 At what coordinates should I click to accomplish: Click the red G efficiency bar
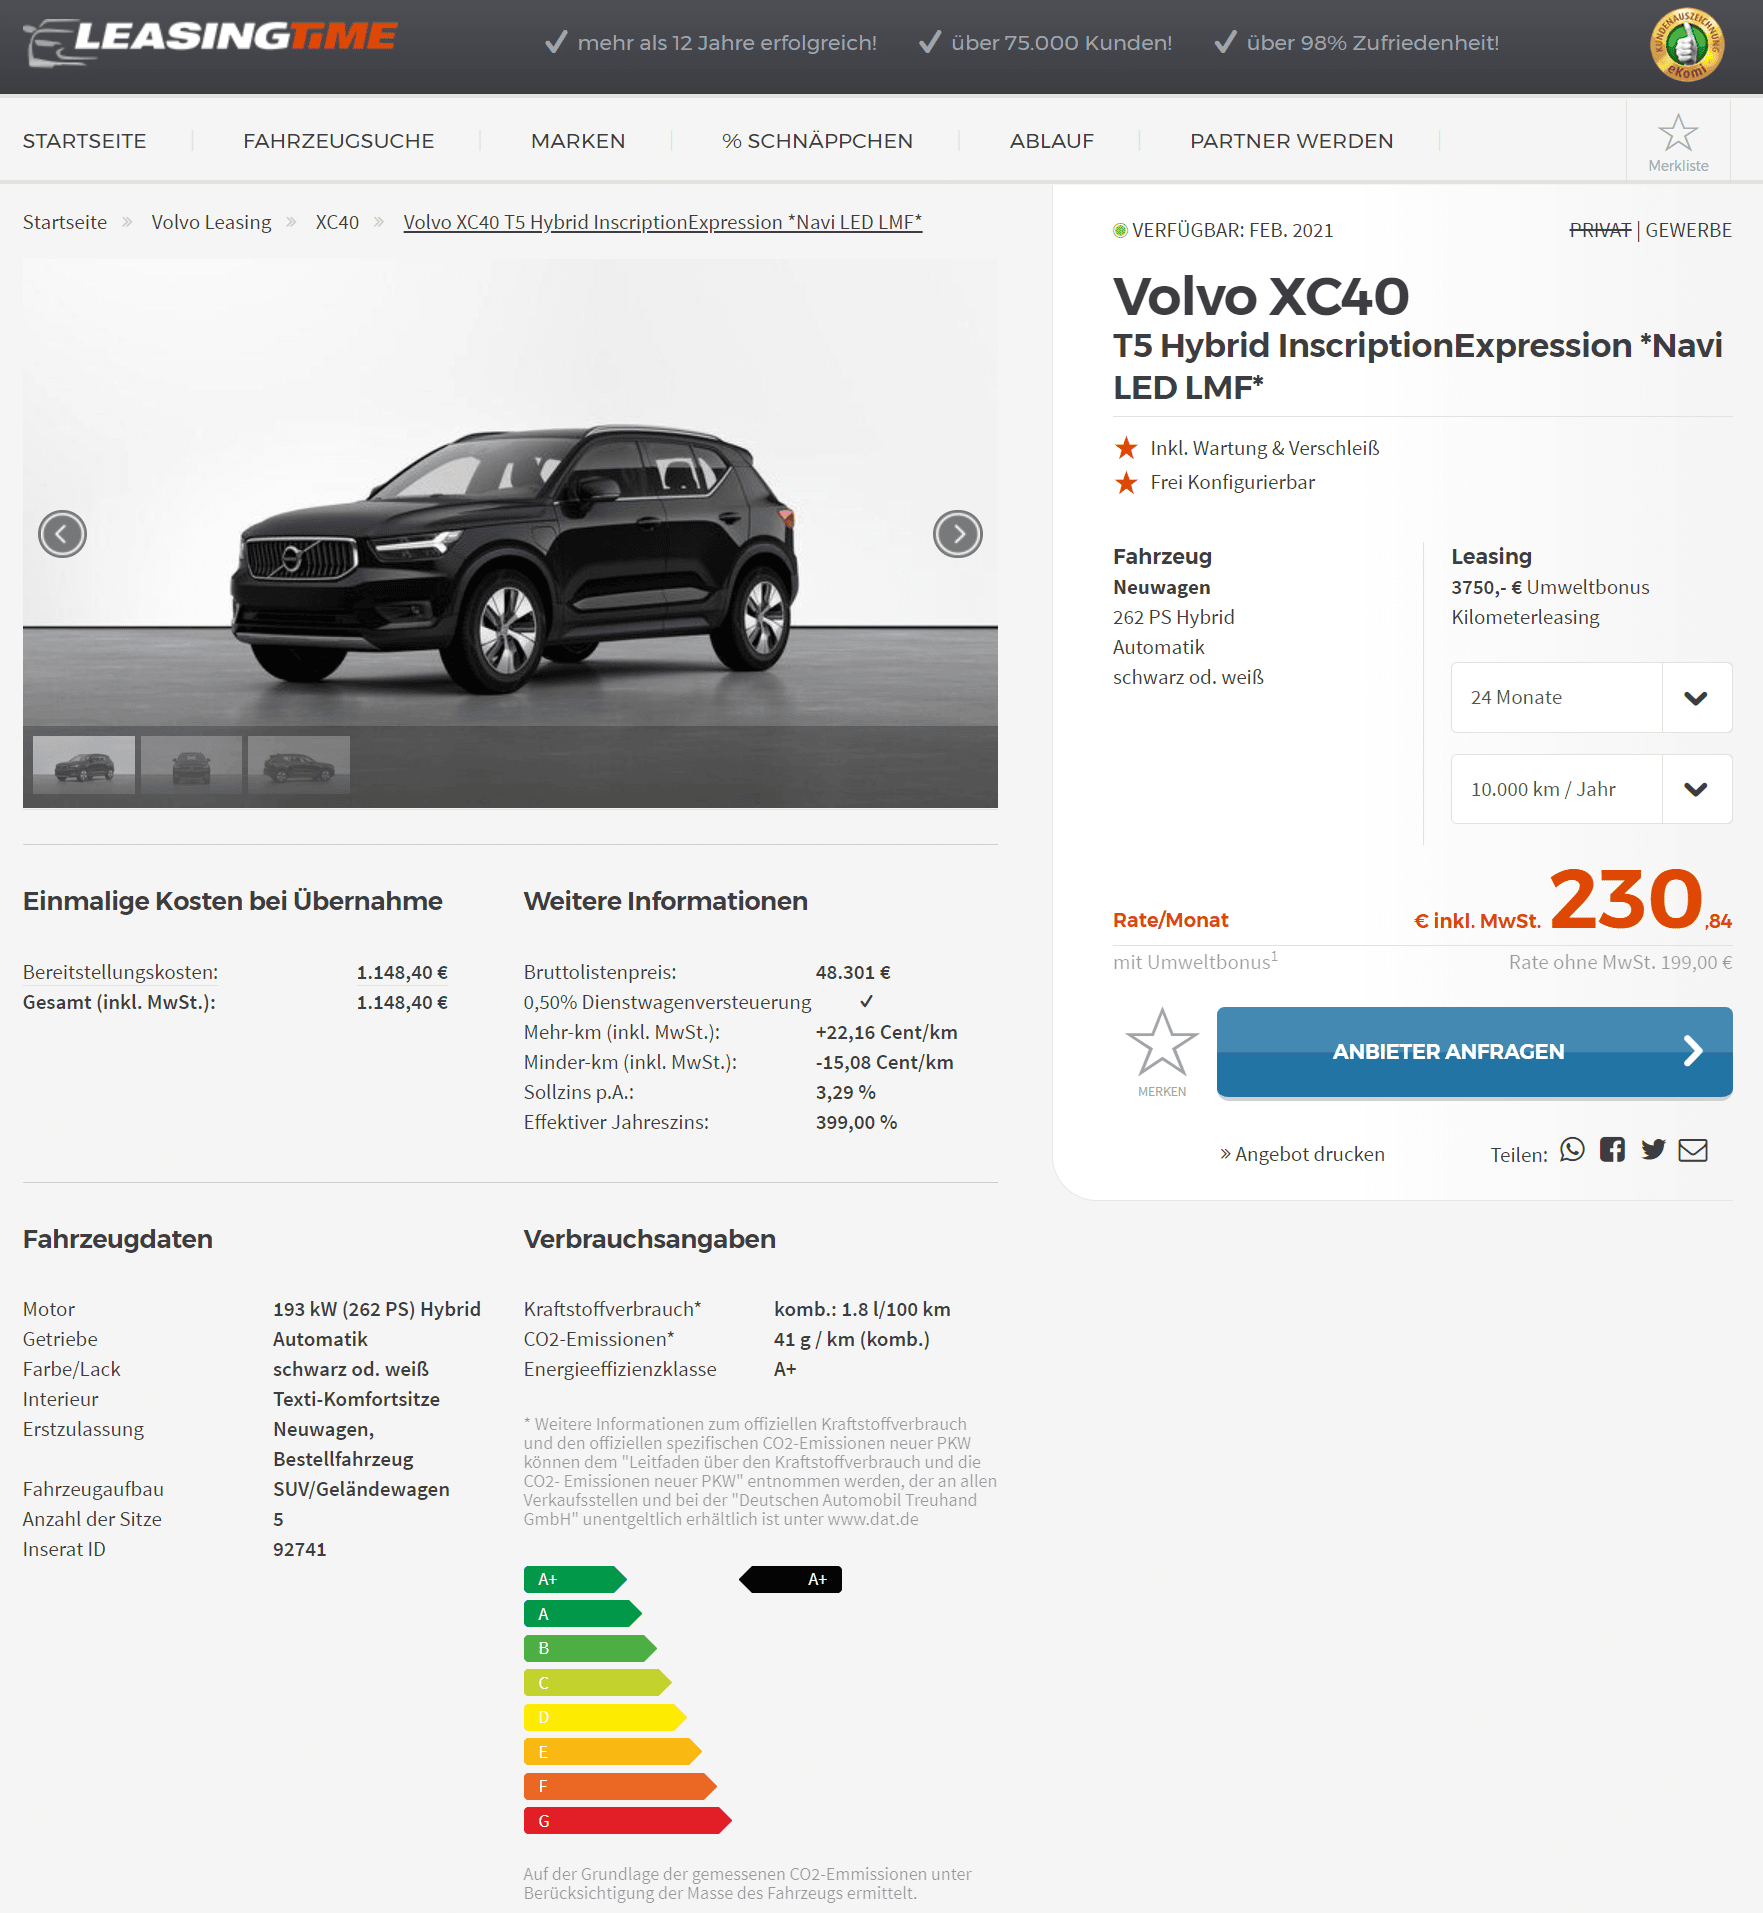627,1821
